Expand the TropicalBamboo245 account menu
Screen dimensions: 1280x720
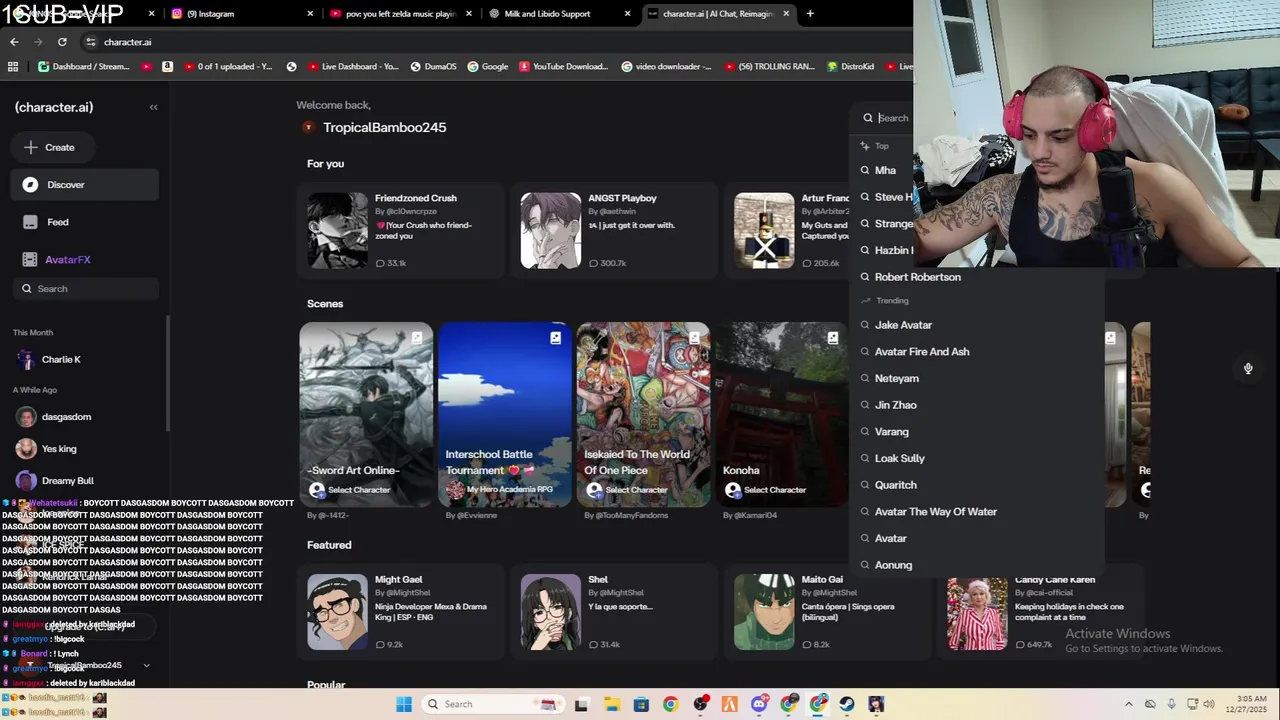point(146,666)
